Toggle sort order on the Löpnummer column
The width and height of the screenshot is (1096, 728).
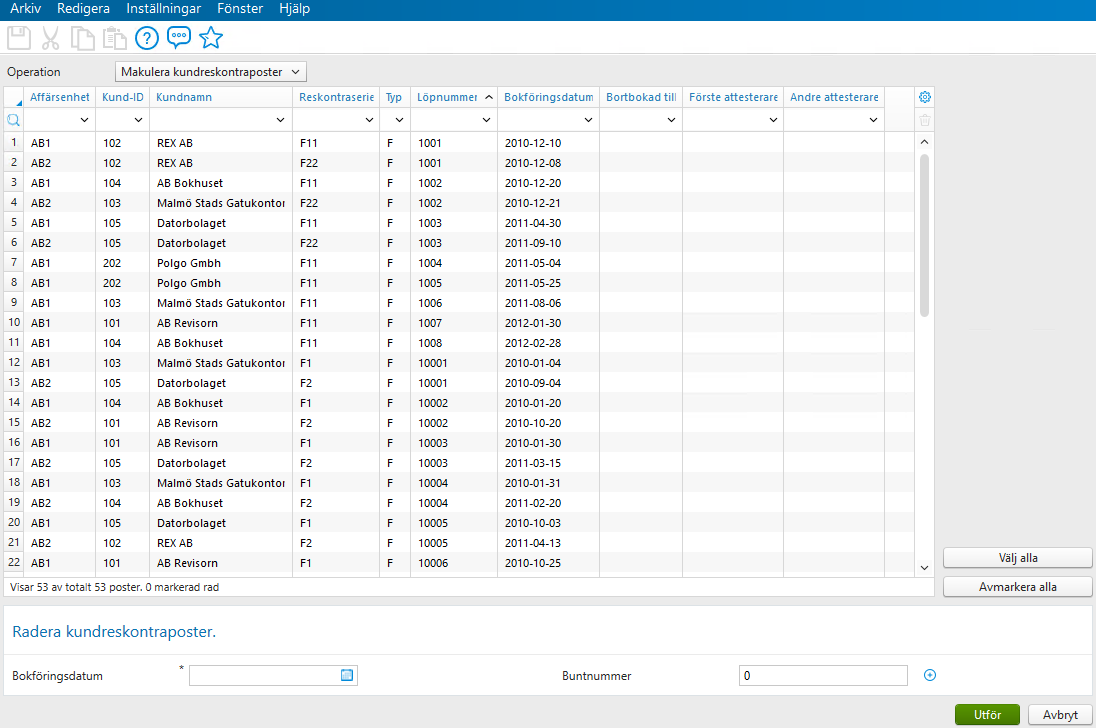pos(454,97)
